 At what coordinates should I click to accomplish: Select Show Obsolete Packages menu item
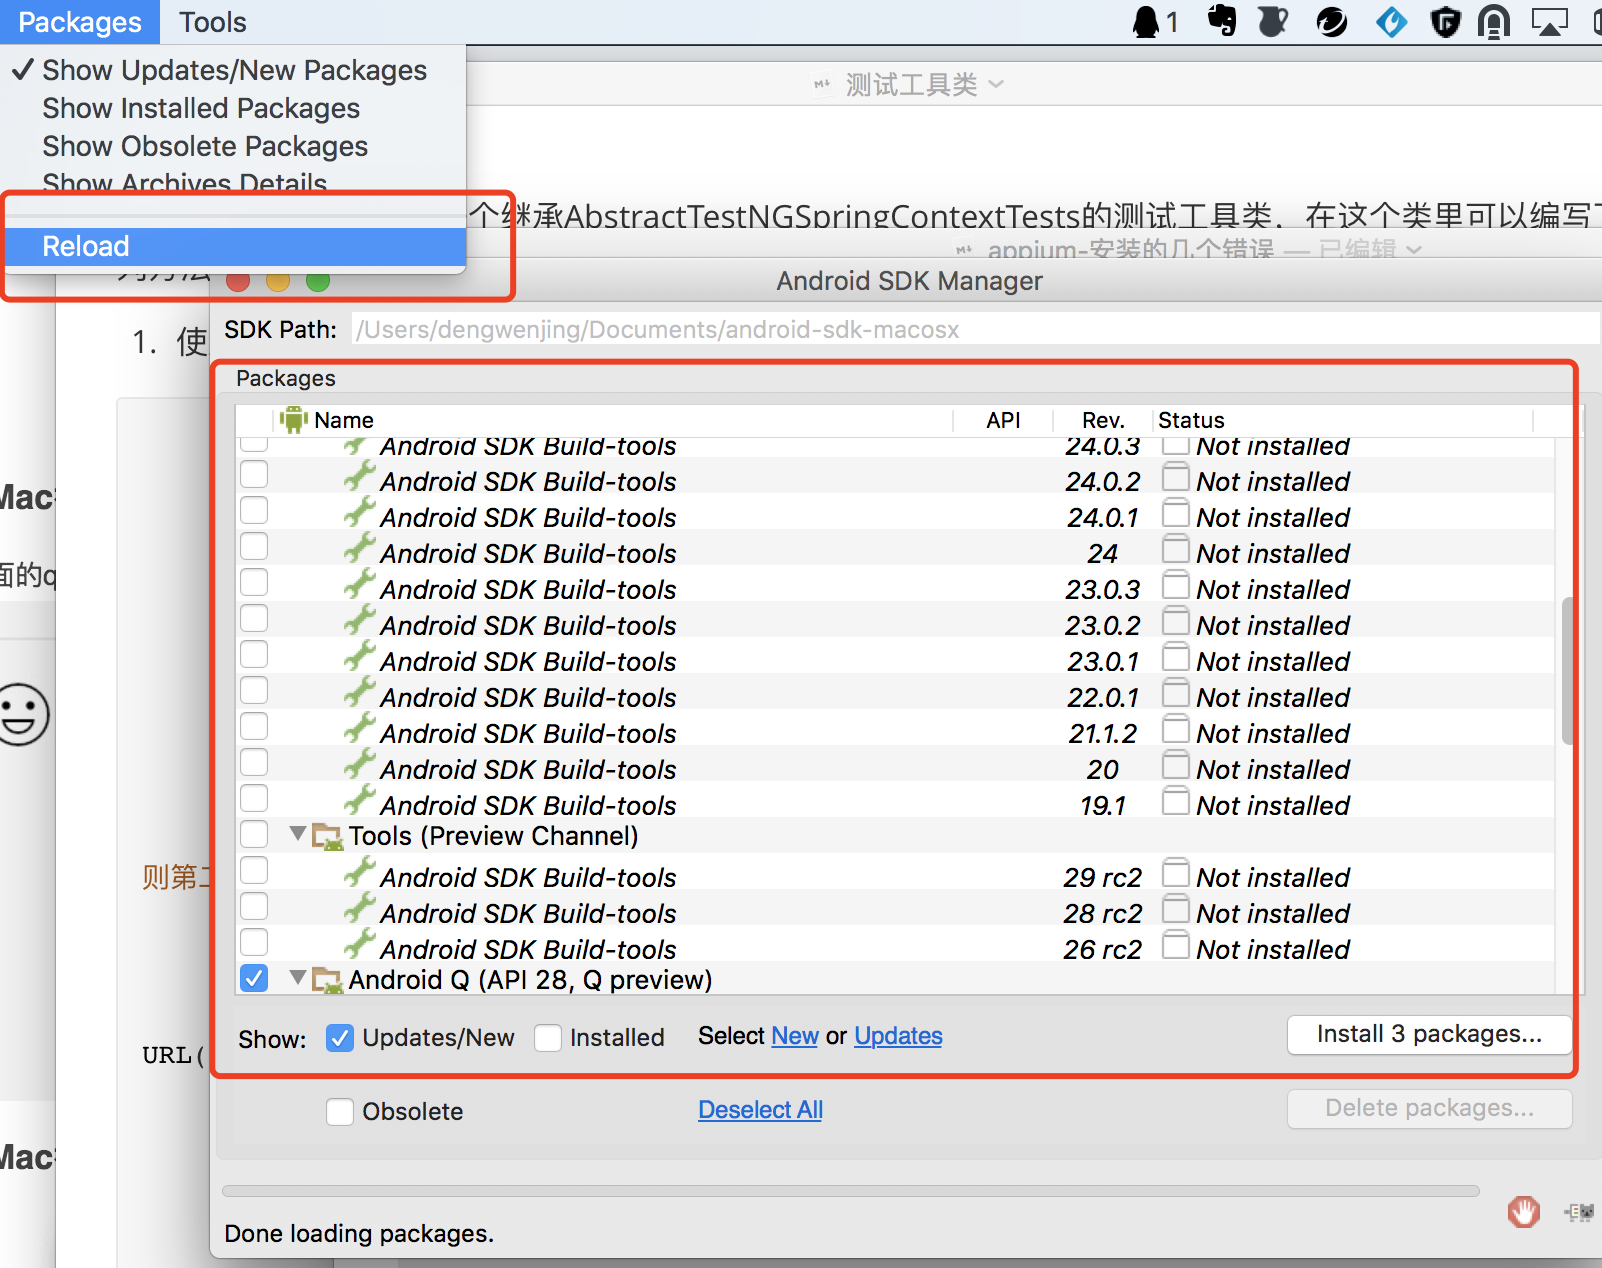click(235, 146)
